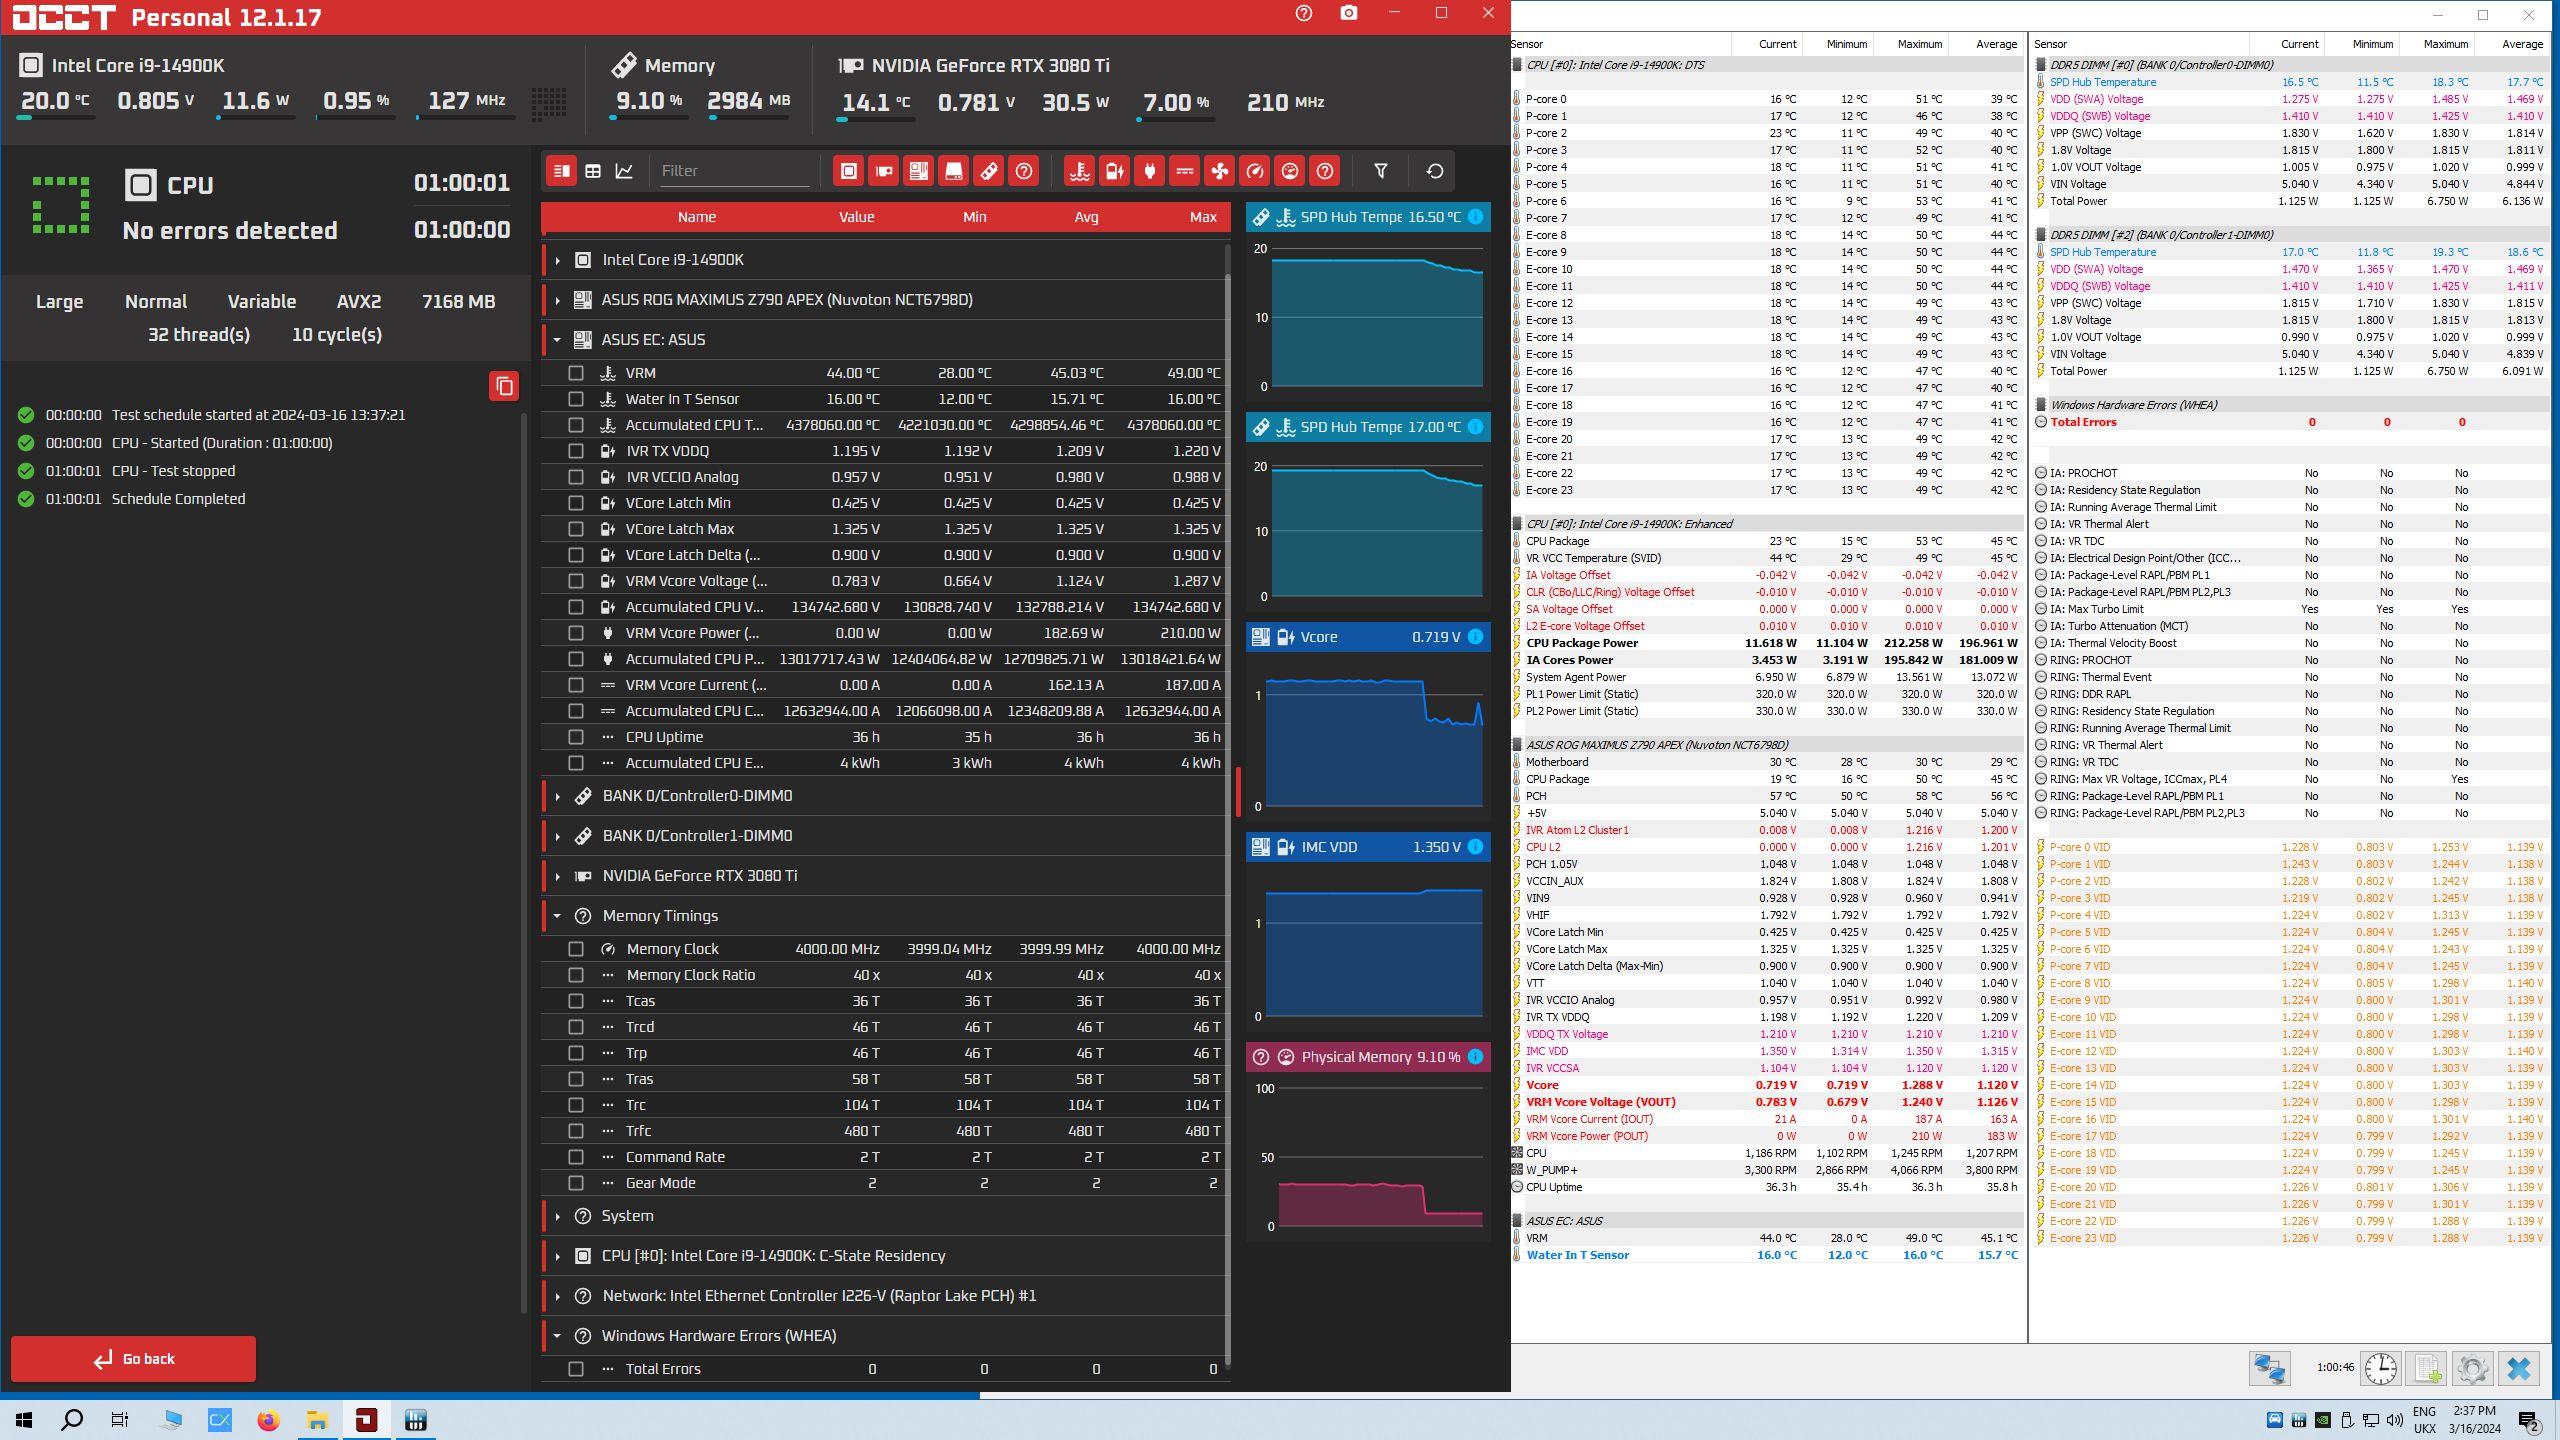The width and height of the screenshot is (2560, 1440).
Task: Toggle the GPU device filter icon
Action: (884, 171)
